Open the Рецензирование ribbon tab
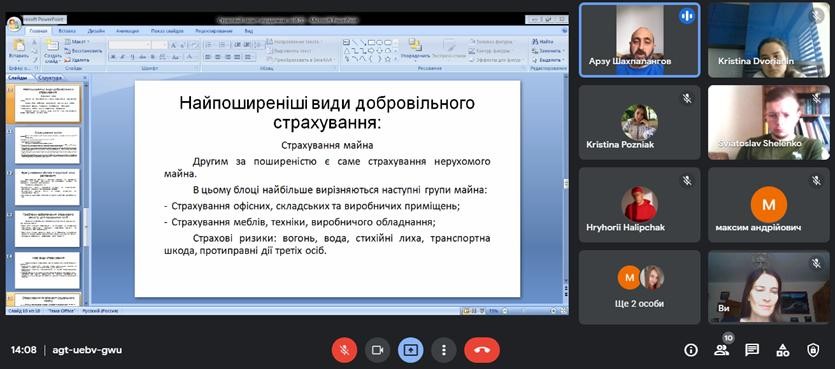The image size is (835, 369). tap(214, 31)
